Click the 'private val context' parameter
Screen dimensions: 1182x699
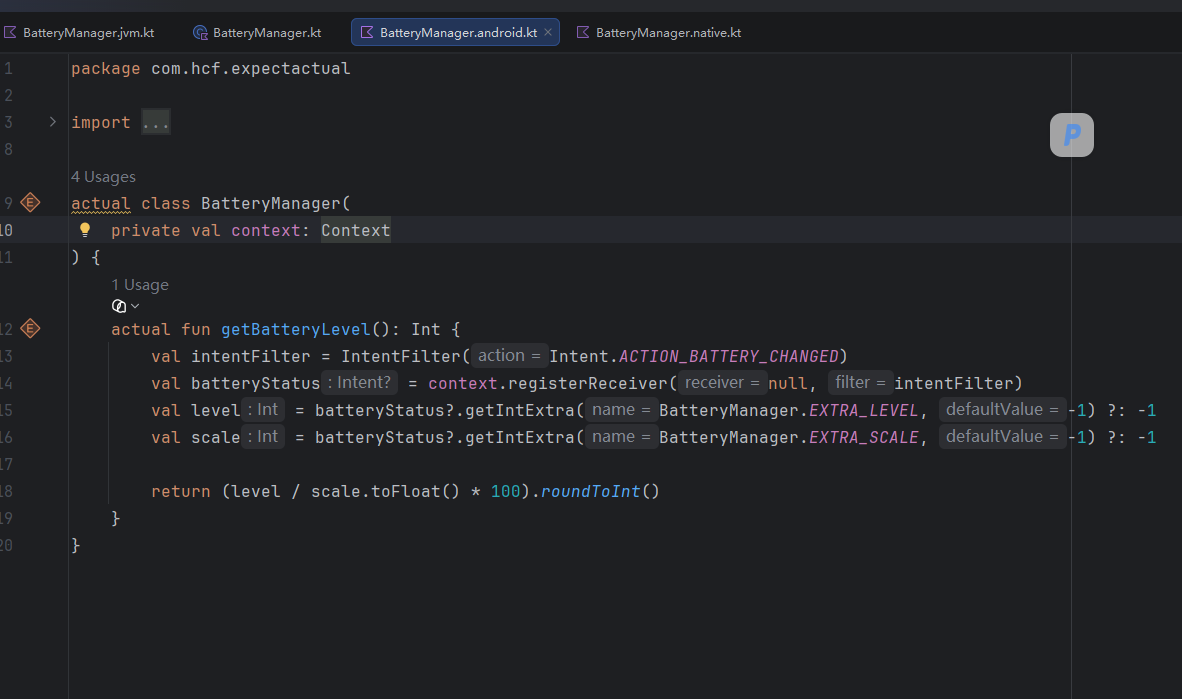[x=206, y=231]
